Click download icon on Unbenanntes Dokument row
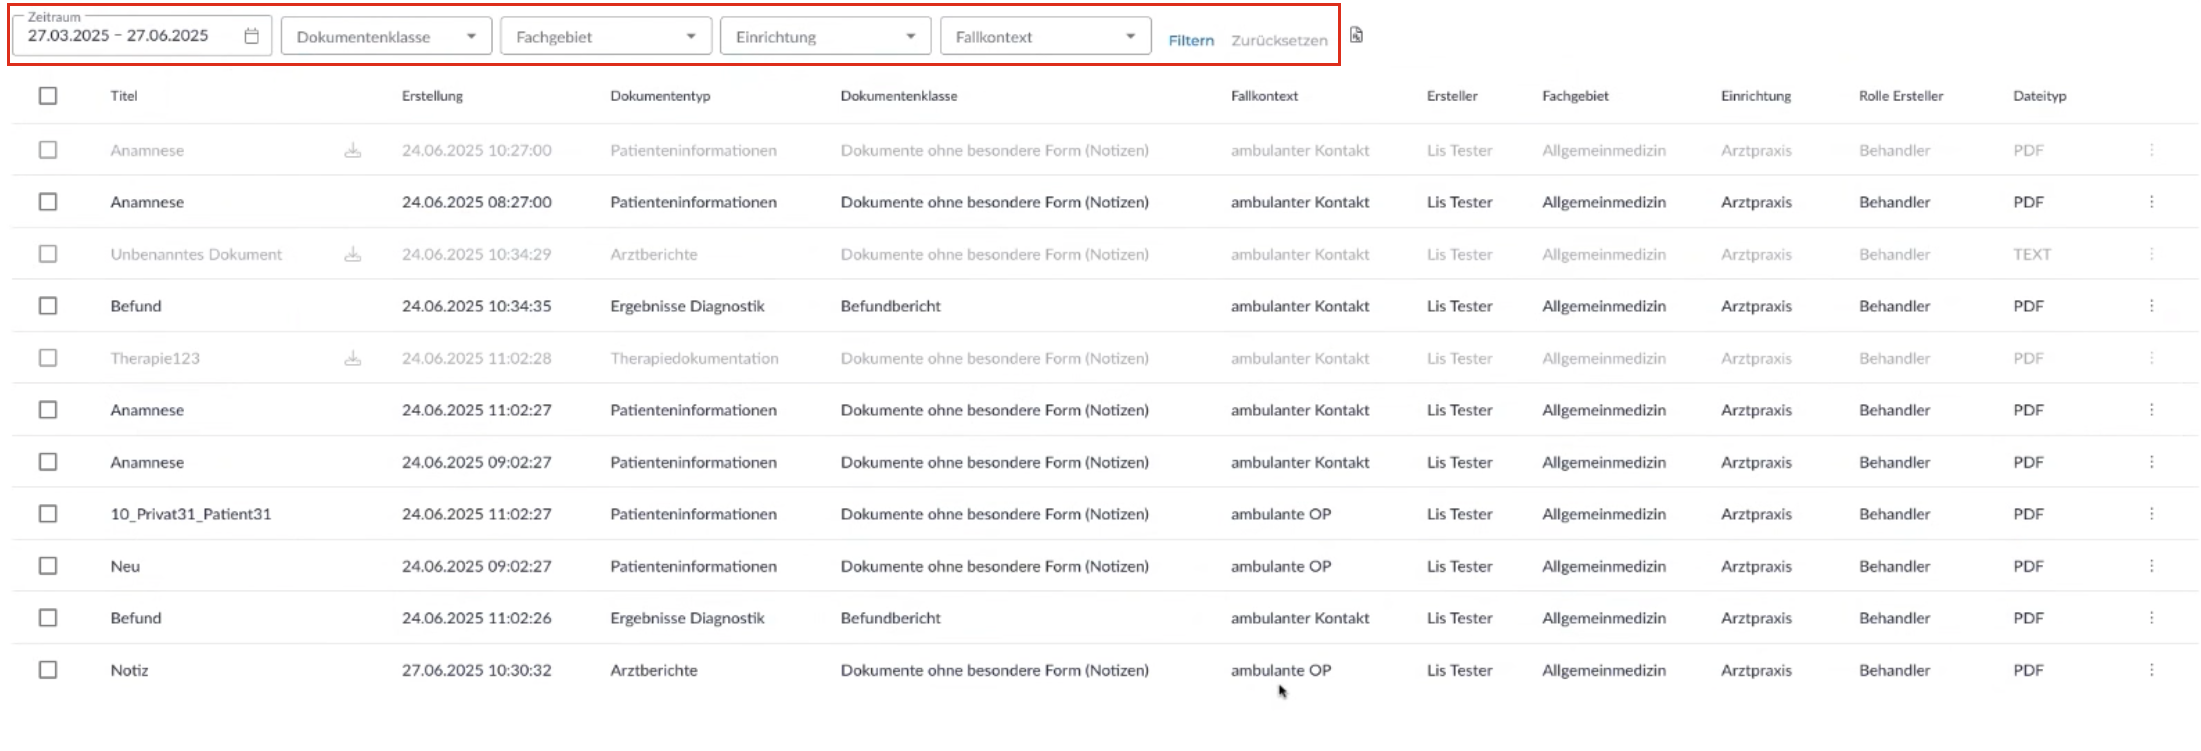The width and height of the screenshot is (2201, 751). [x=352, y=254]
